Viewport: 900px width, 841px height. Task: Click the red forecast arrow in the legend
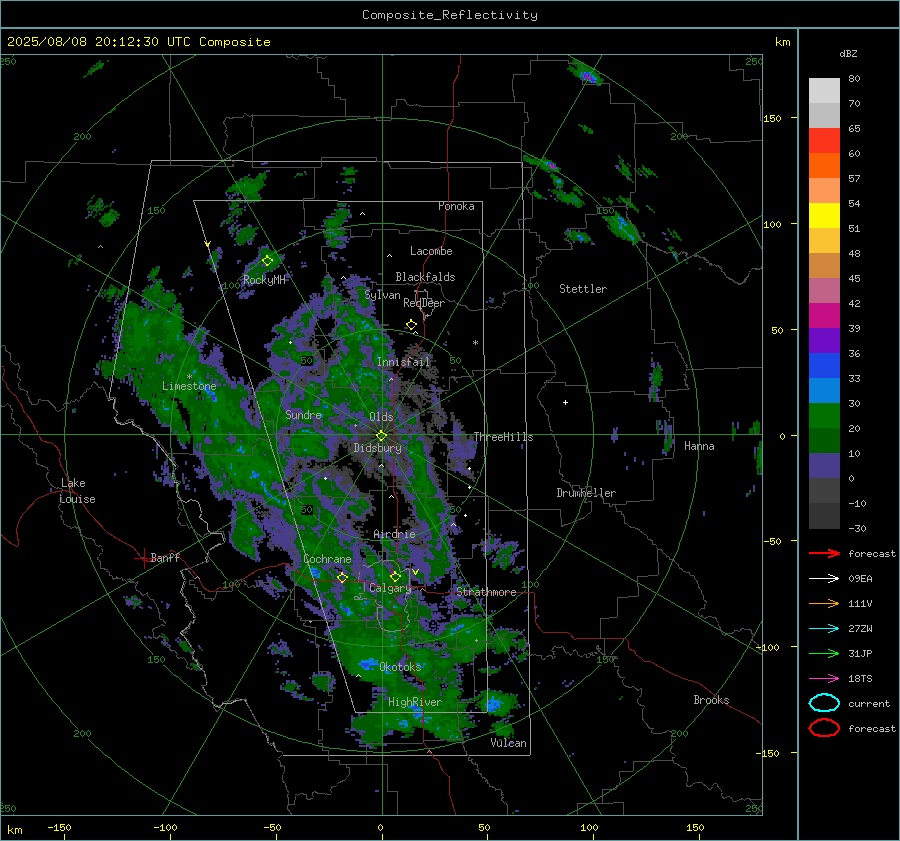(824, 553)
